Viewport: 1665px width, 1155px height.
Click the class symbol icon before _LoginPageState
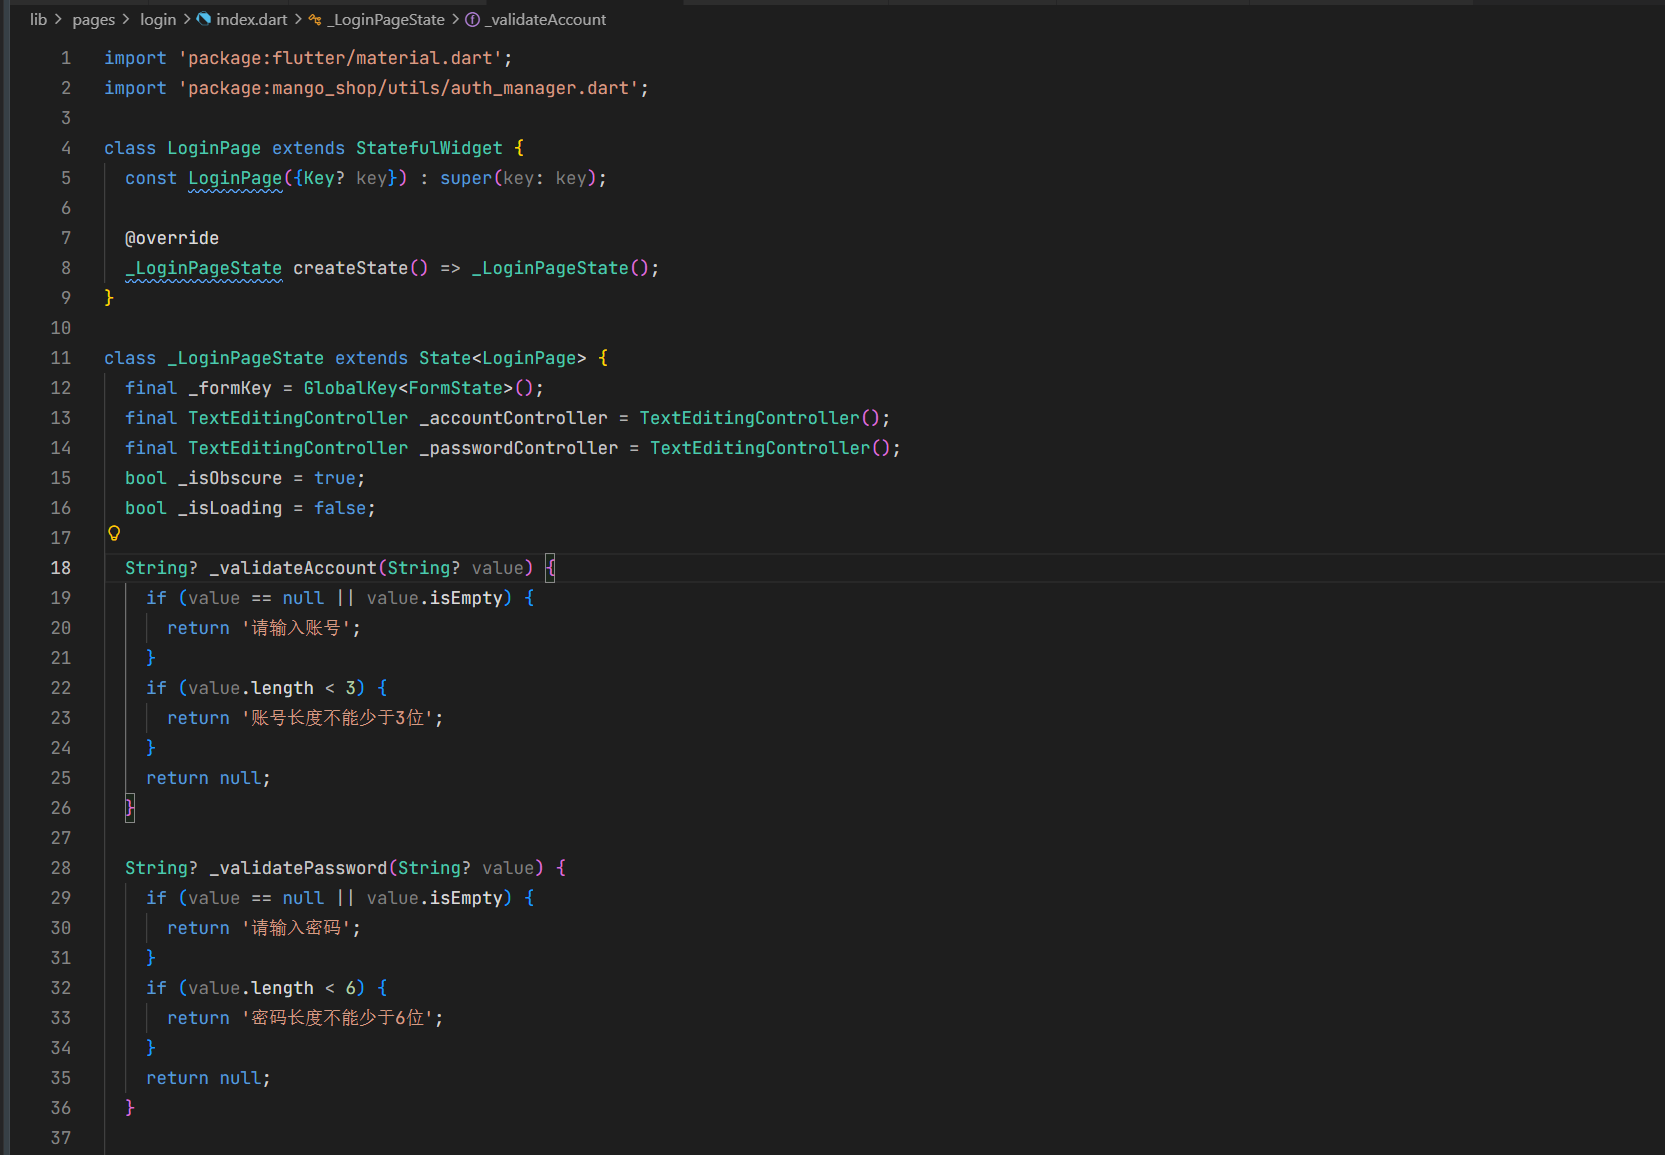pyautogui.click(x=315, y=19)
